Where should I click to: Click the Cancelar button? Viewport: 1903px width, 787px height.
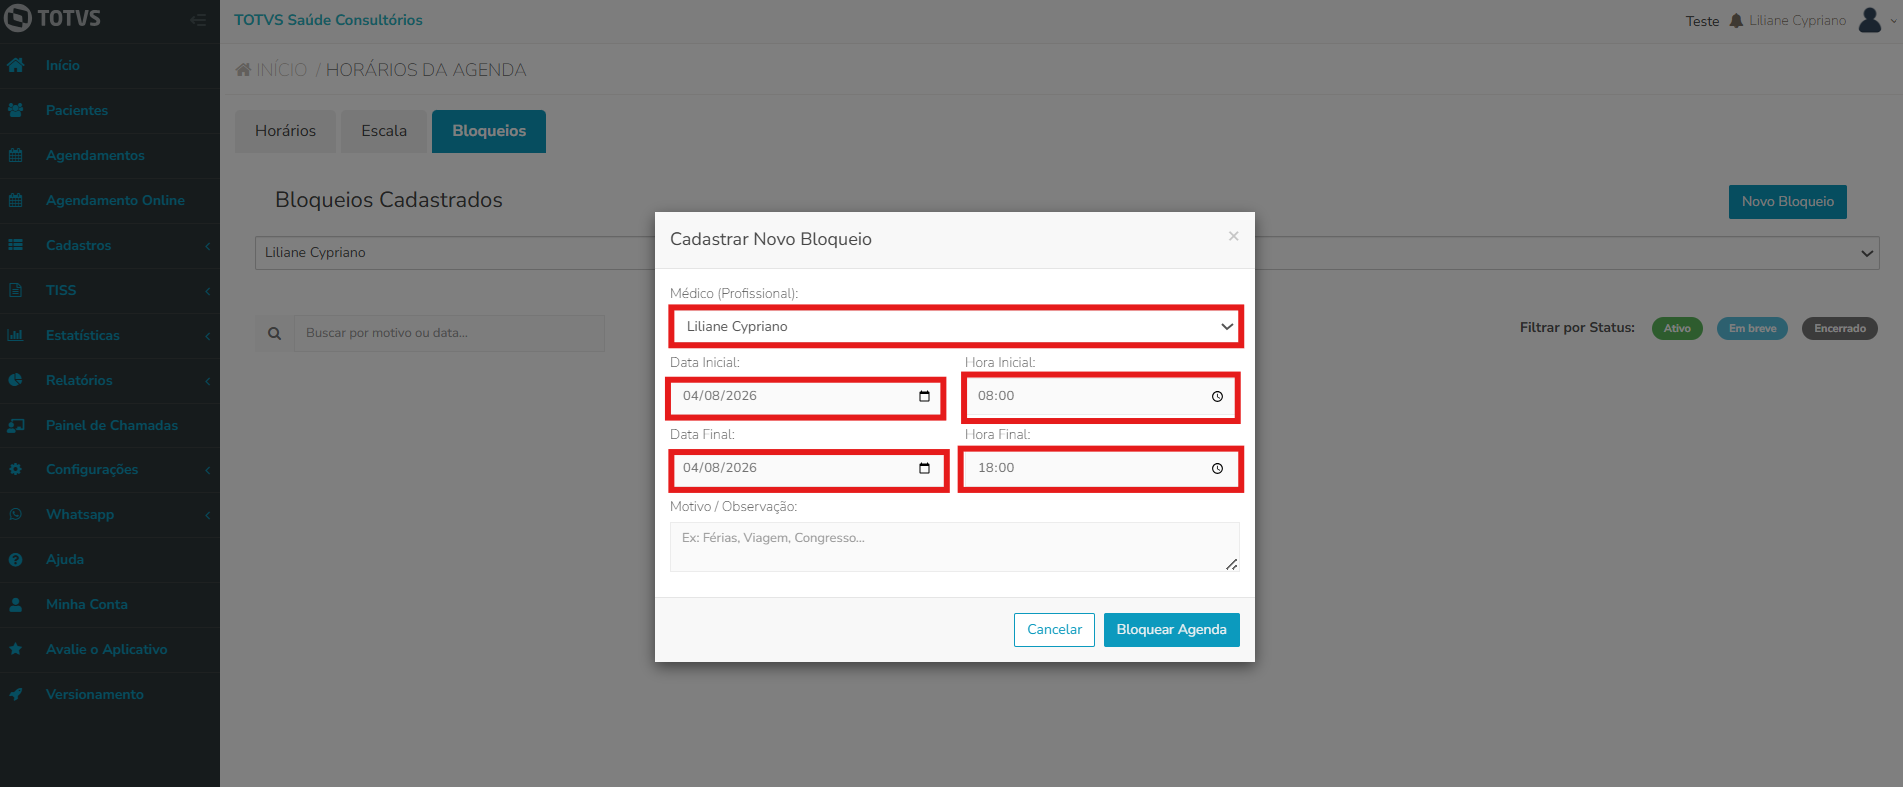[x=1054, y=630]
